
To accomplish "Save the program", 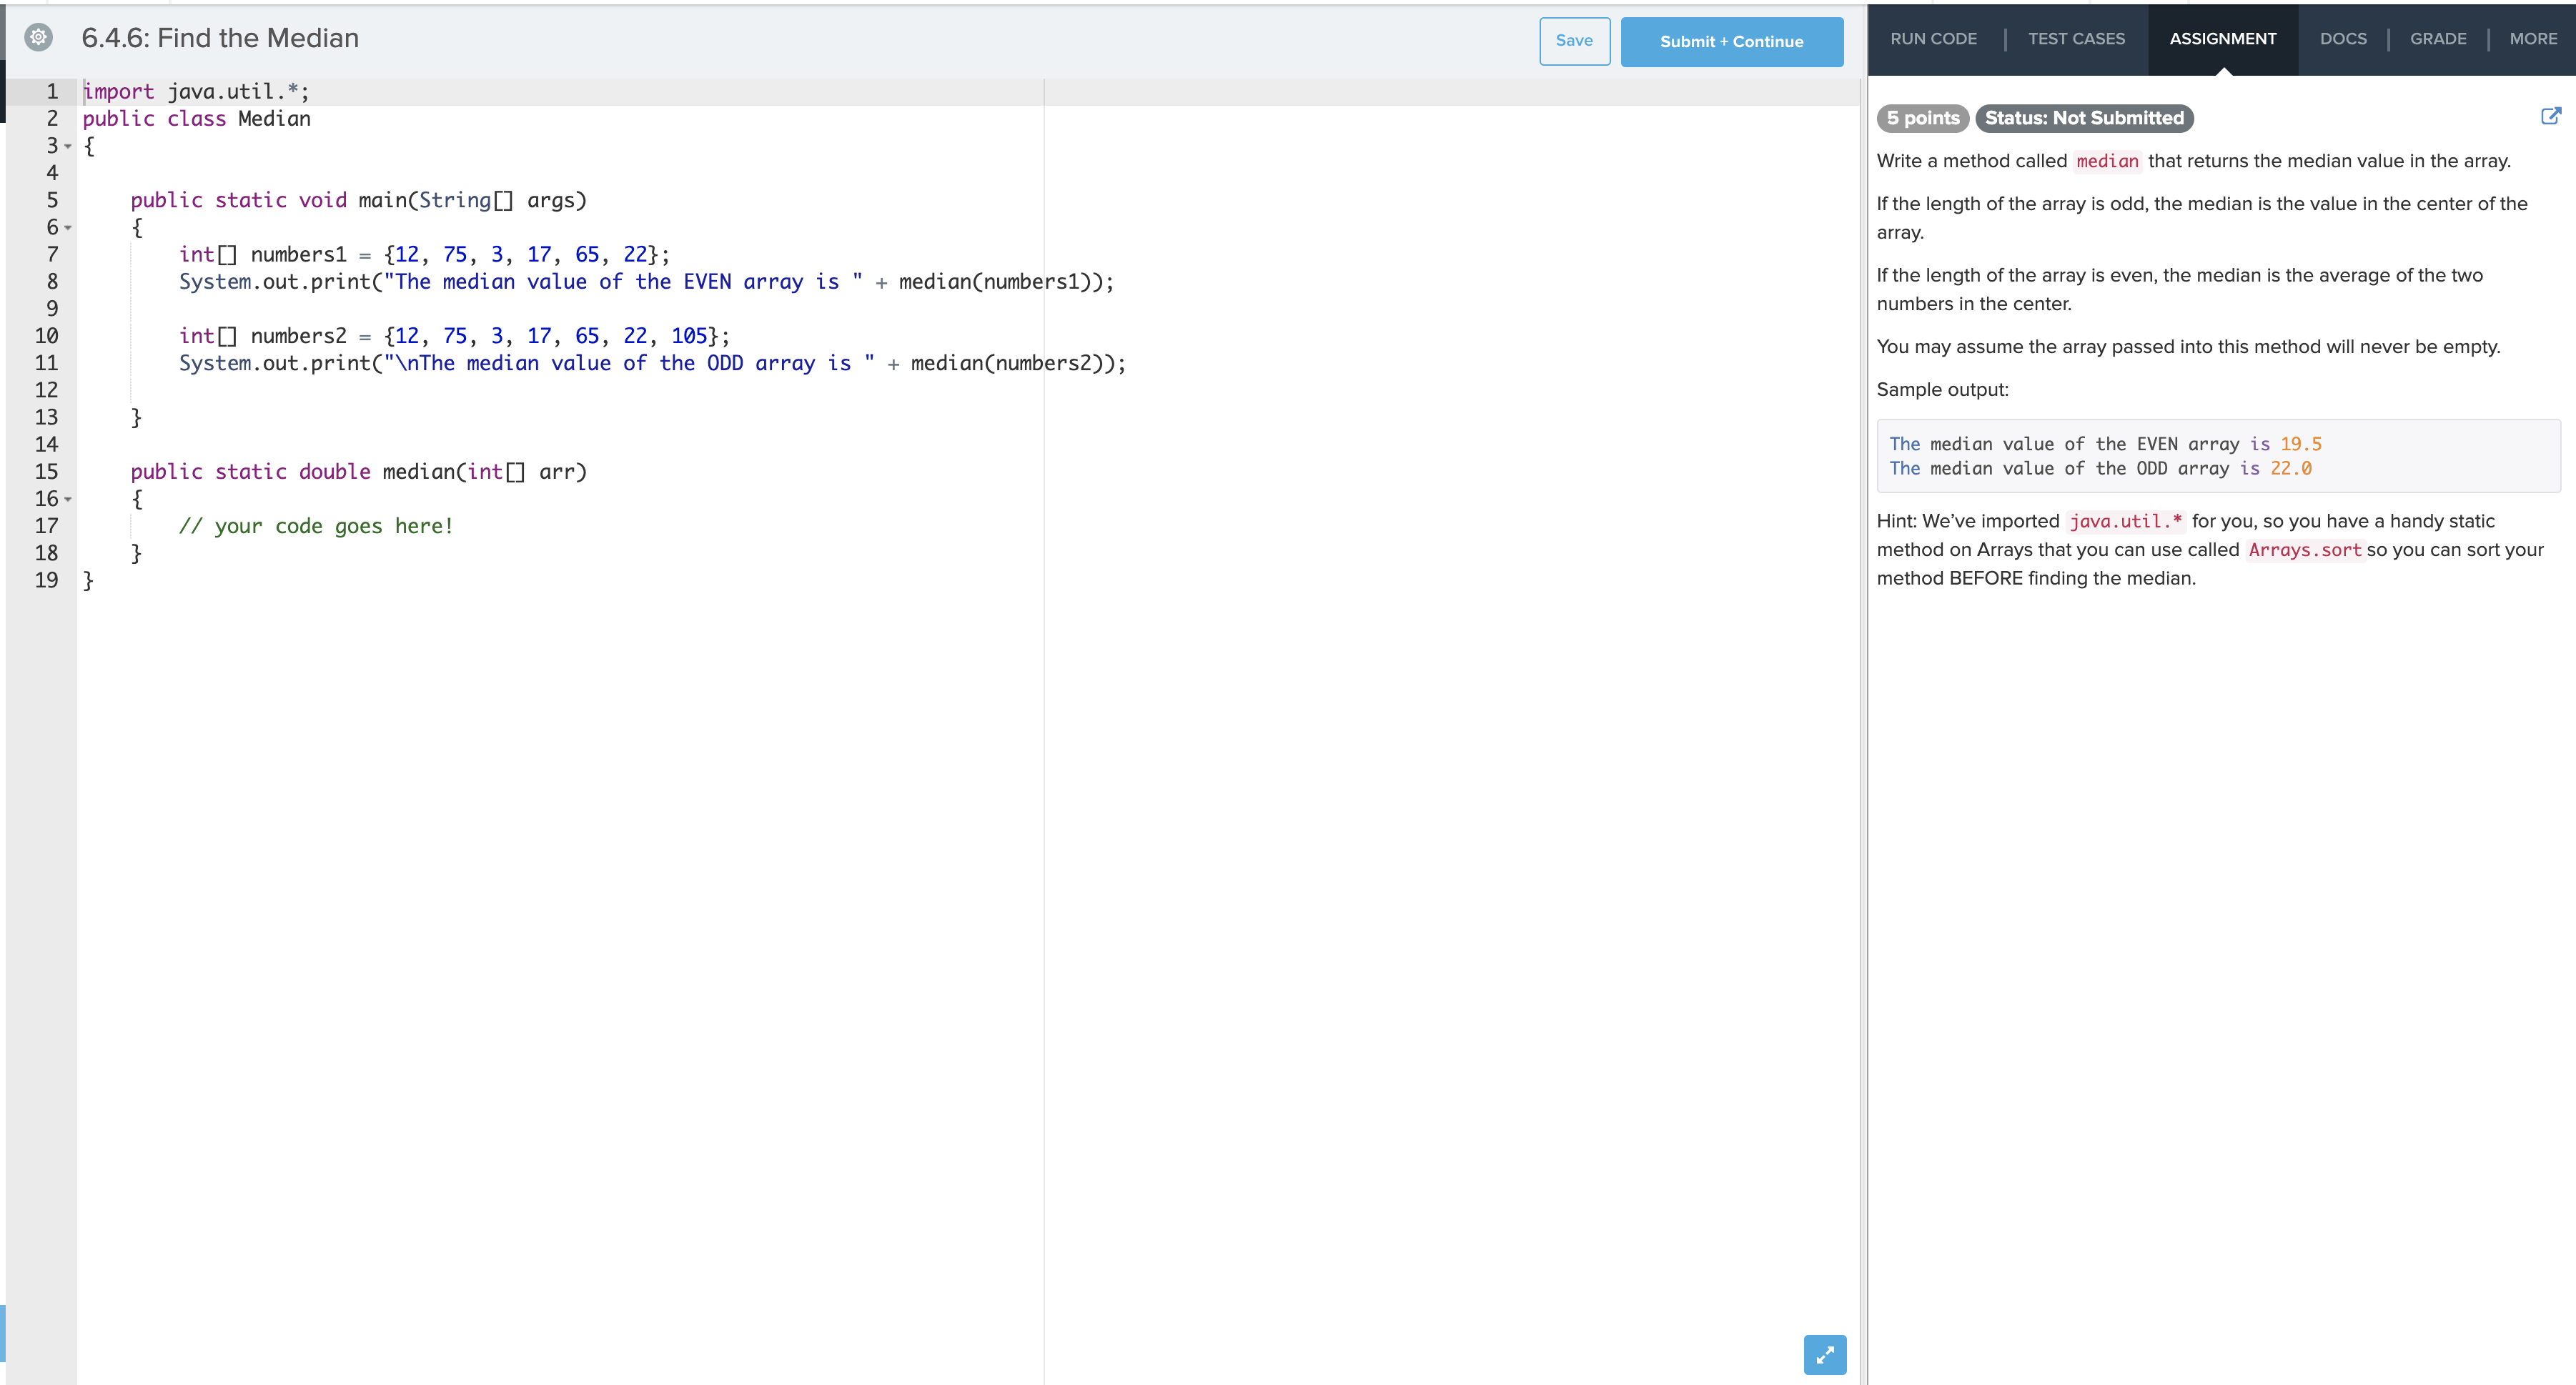I will (1574, 41).
